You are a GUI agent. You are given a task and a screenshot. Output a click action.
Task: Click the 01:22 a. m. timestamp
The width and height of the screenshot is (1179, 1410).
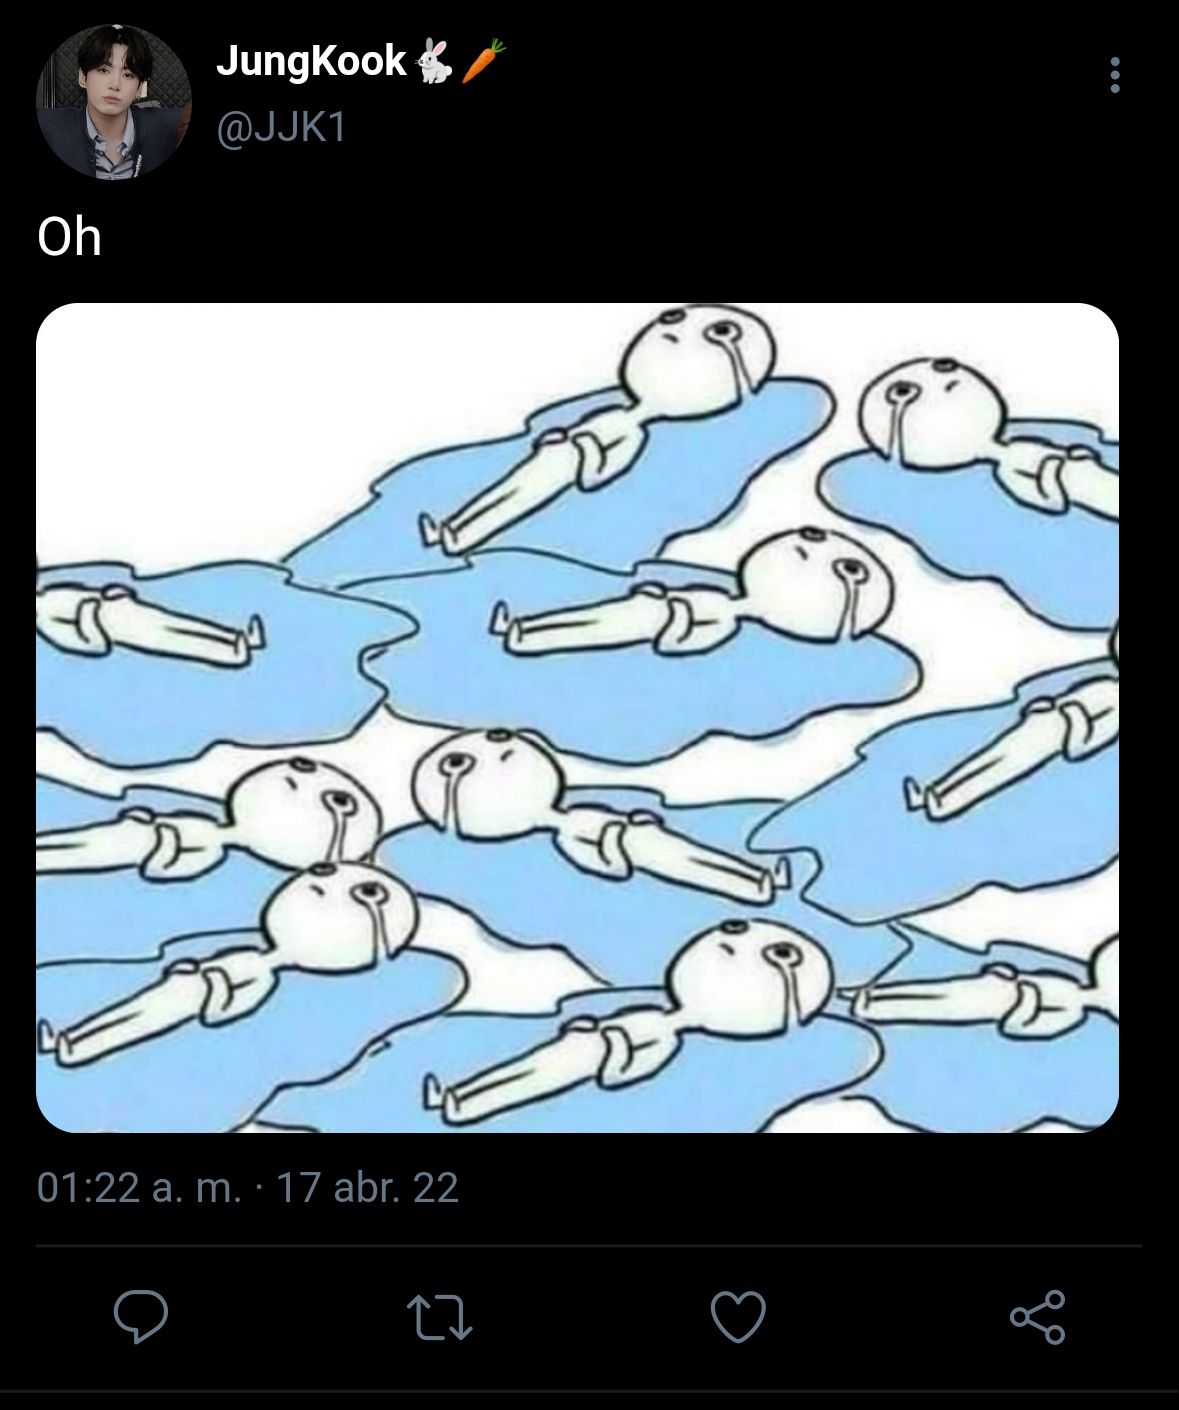139,1187
